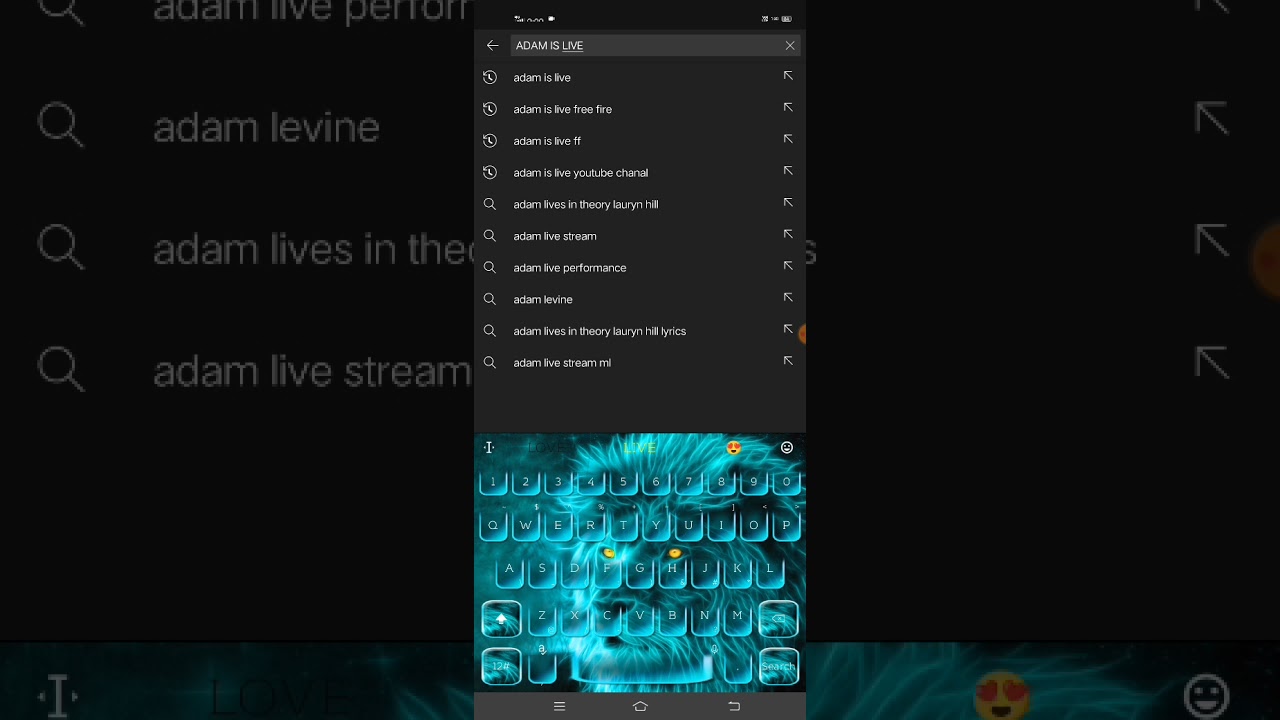The height and width of the screenshot is (720, 1280).
Task: Tap the back arrow beside the search field
Action: [492, 45]
